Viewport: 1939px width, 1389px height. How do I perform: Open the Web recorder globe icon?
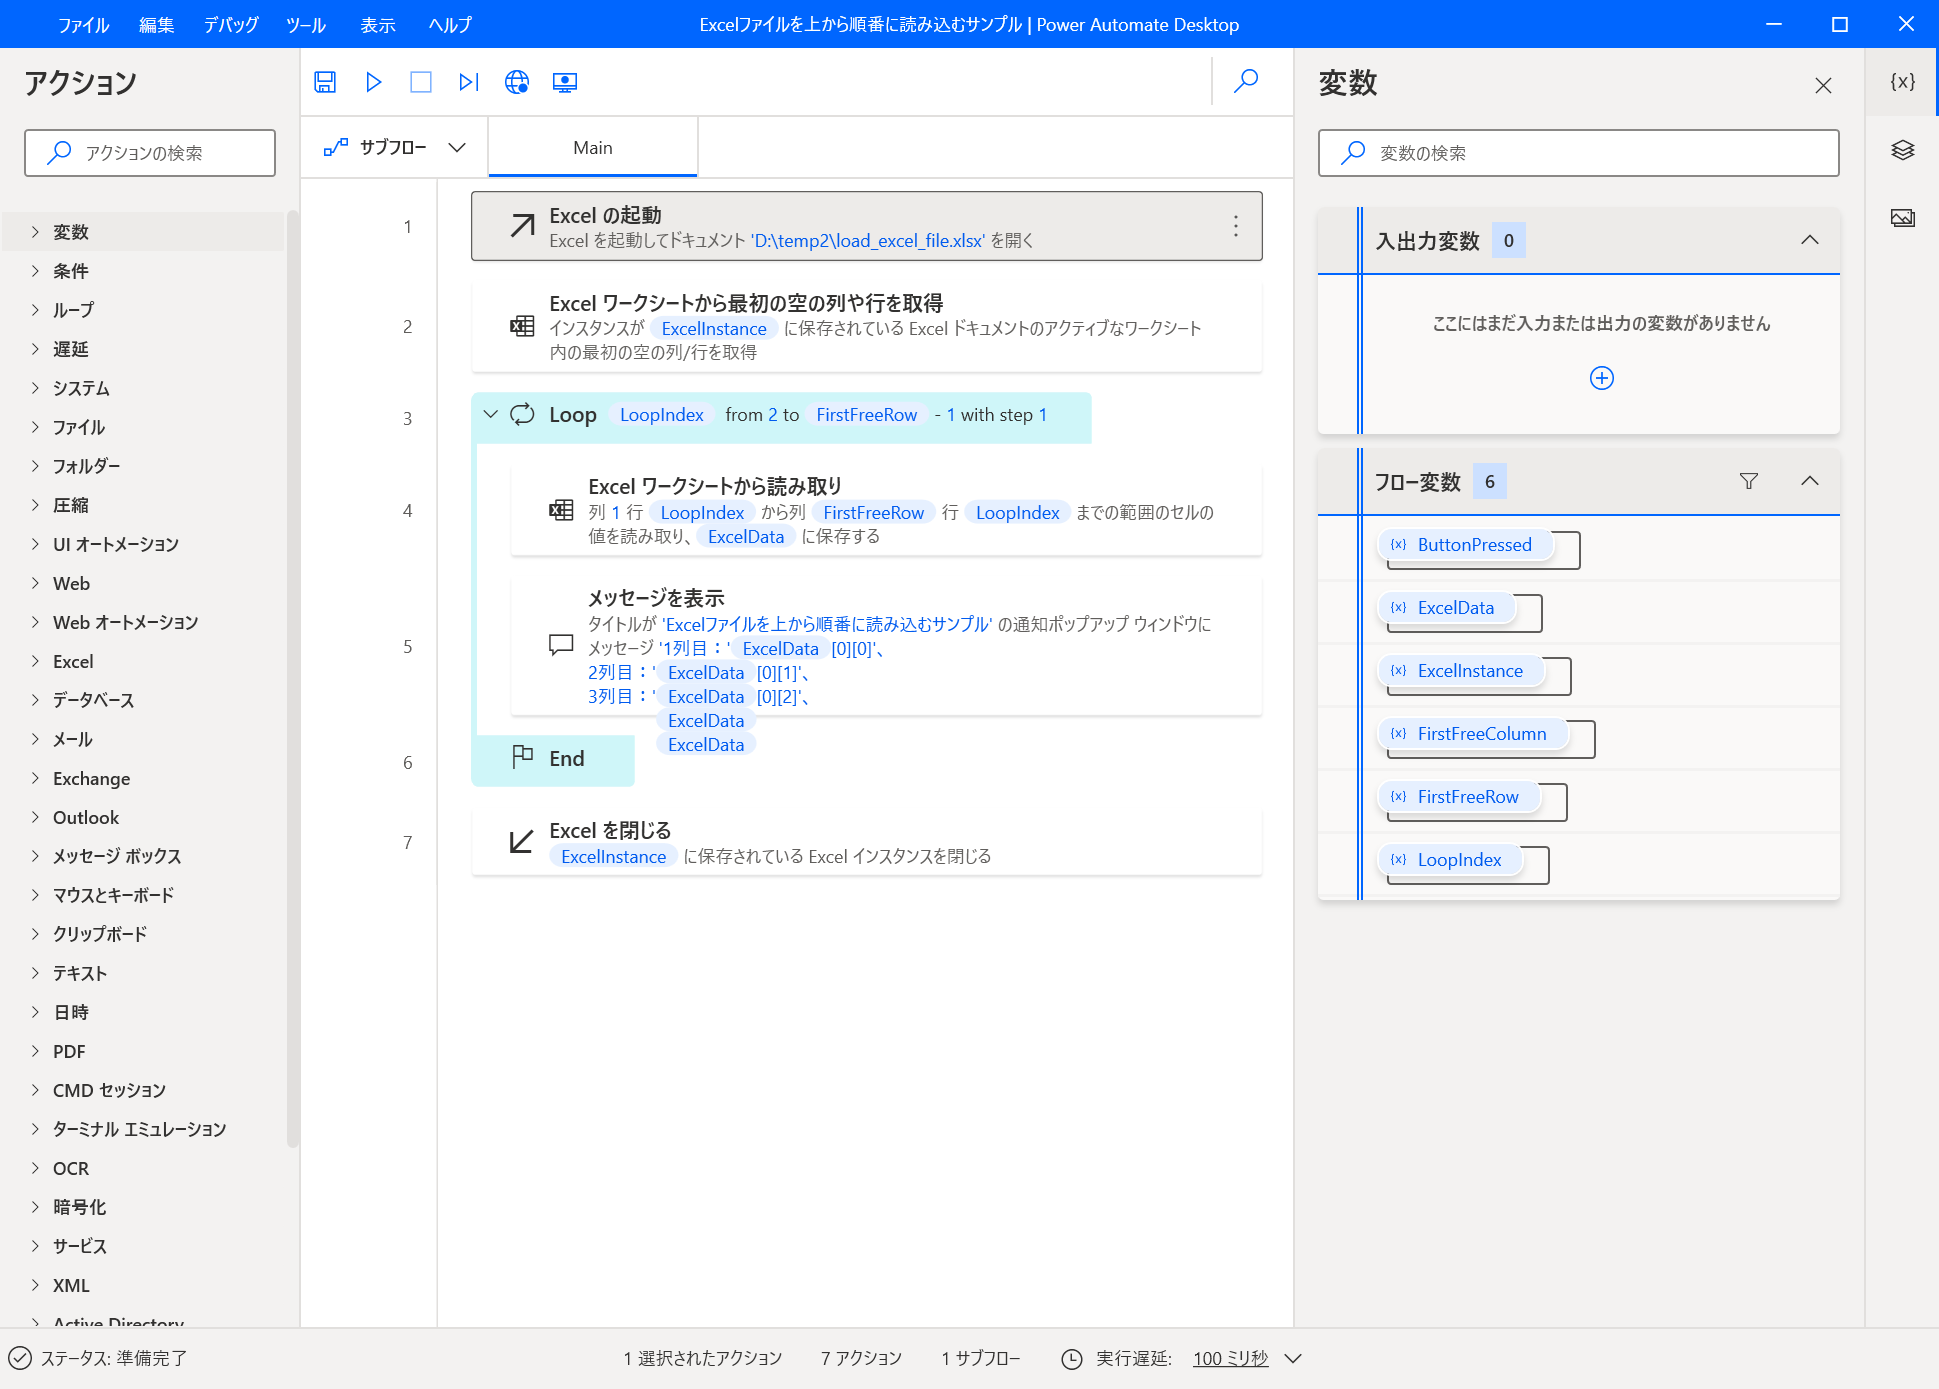click(x=517, y=82)
